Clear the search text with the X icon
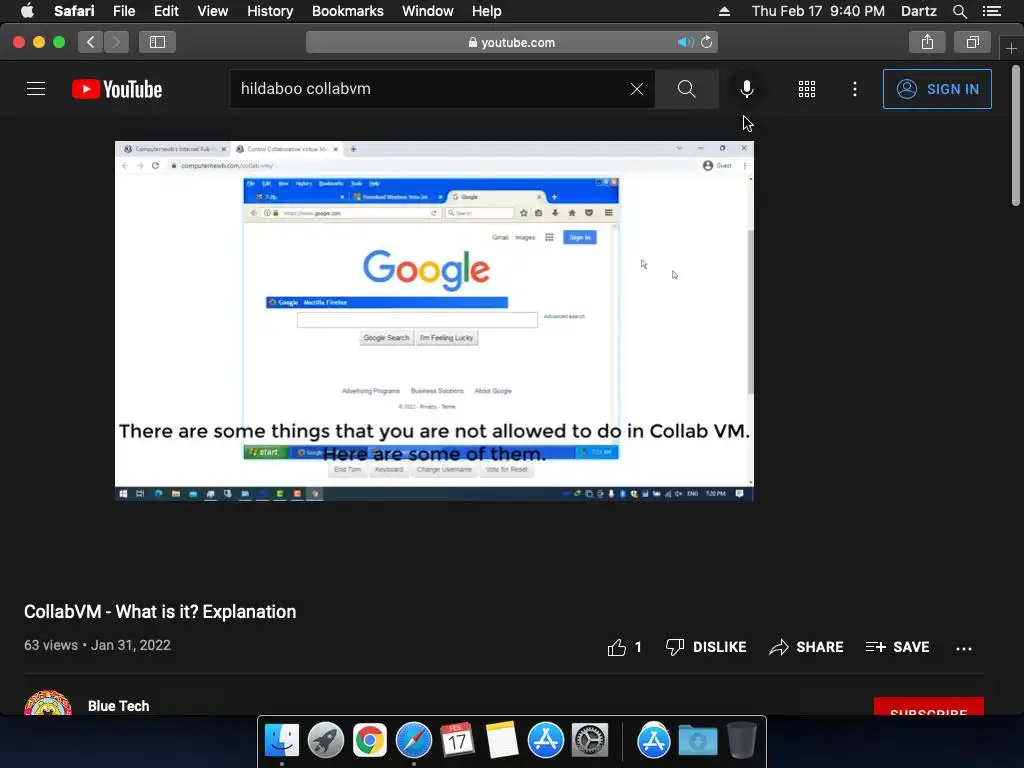The width and height of the screenshot is (1024, 768). click(x=637, y=89)
